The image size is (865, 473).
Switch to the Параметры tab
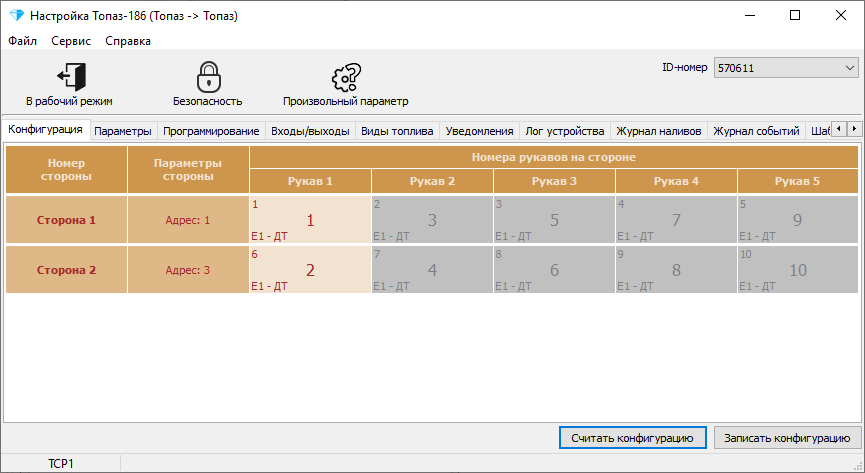[x=123, y=131]
